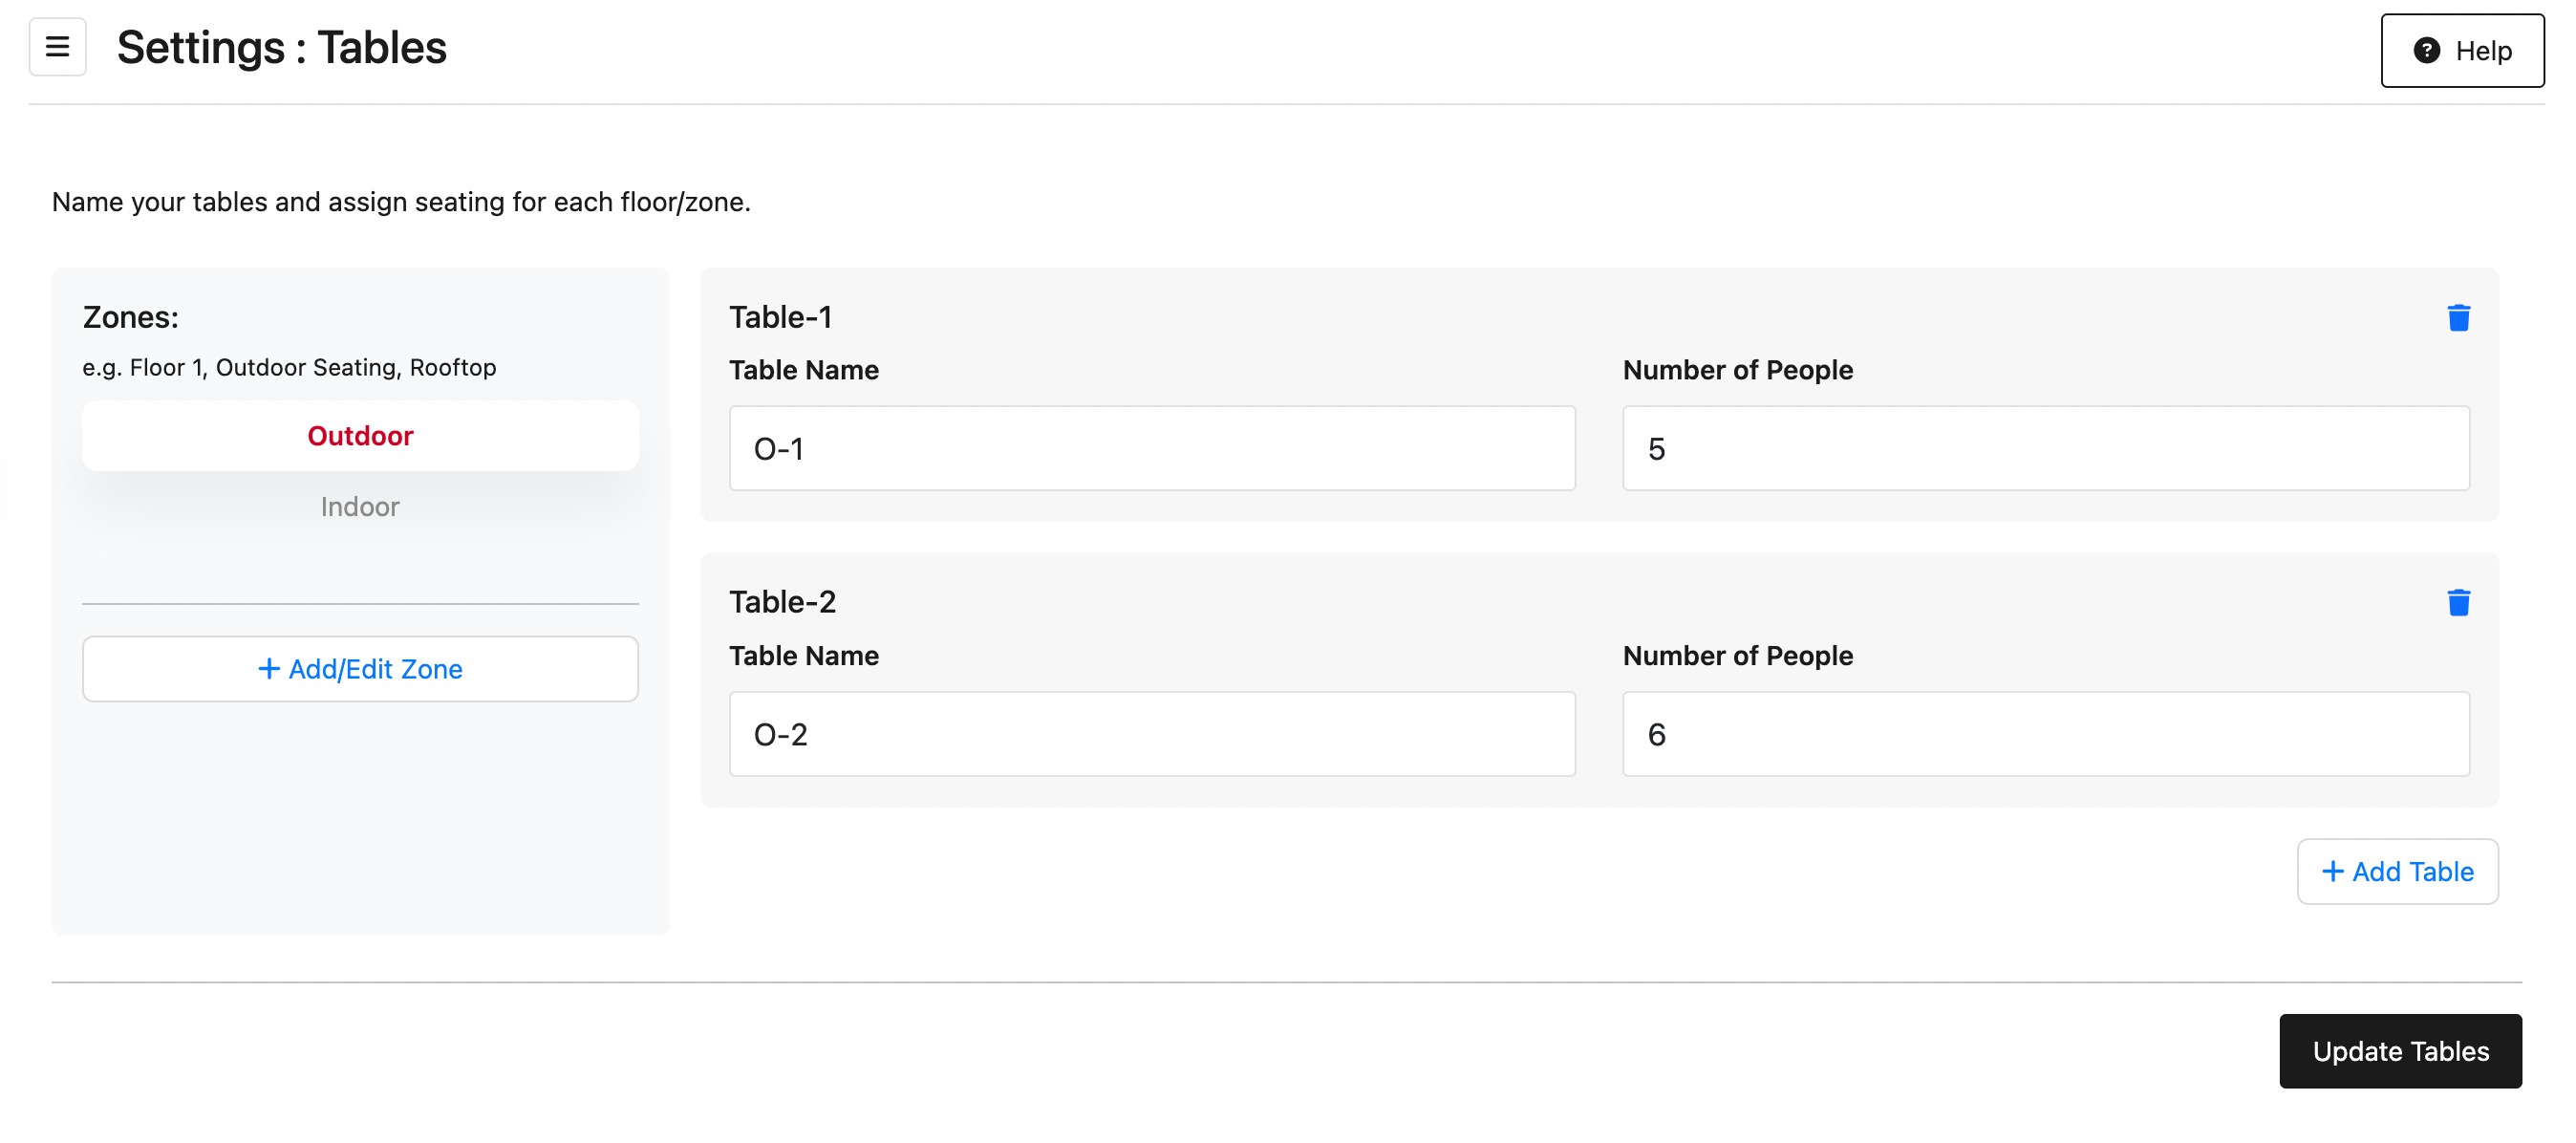Image resolution: width=2576 pixels, height=1143 pixels.
Task: Focus the Table-2 name field showing O-2
Action: [1151, 735]
